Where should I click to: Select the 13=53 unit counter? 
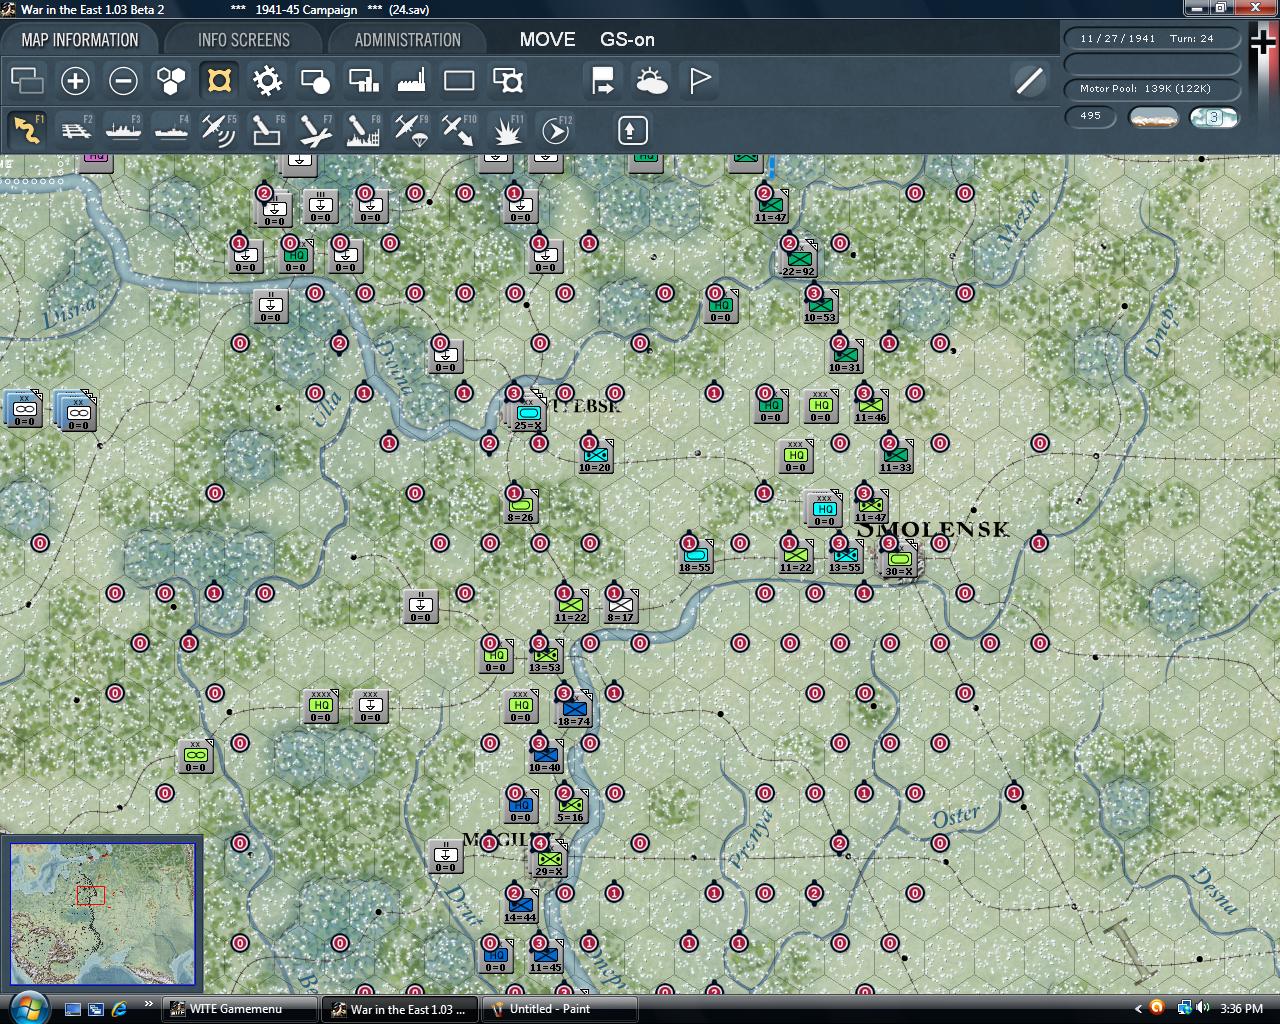coord(545,657)
